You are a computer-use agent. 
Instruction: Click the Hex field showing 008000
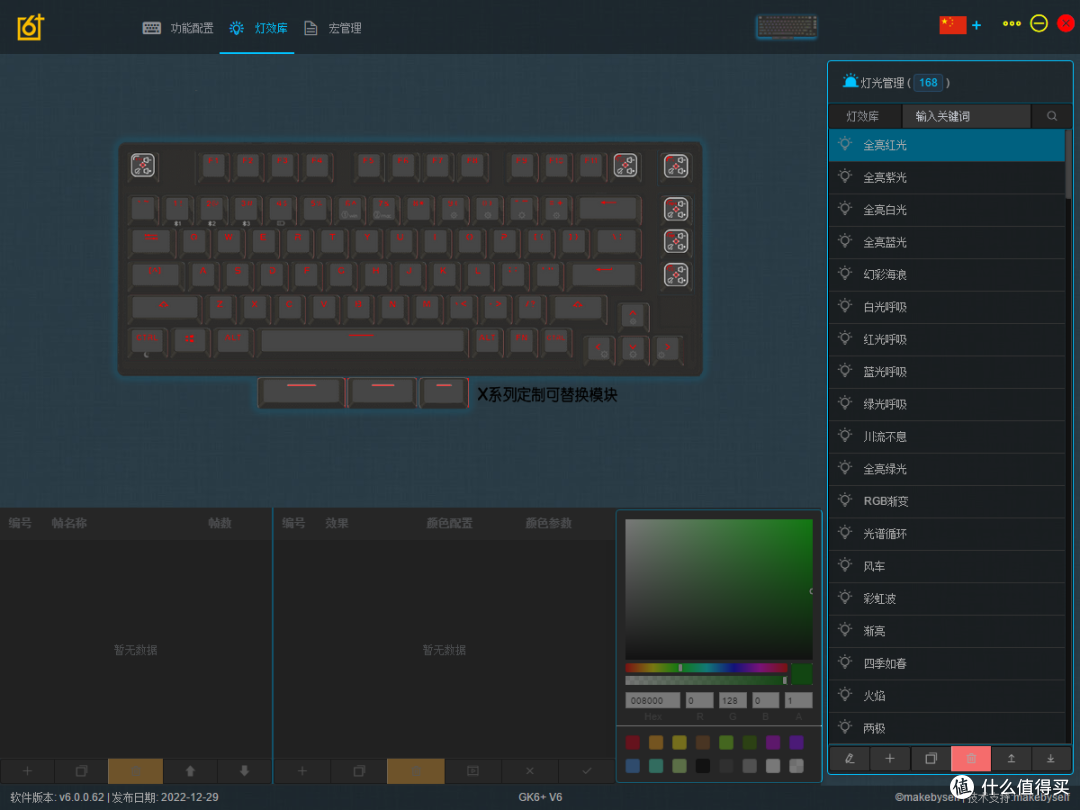pyautogui.click(x=652, y=700)
